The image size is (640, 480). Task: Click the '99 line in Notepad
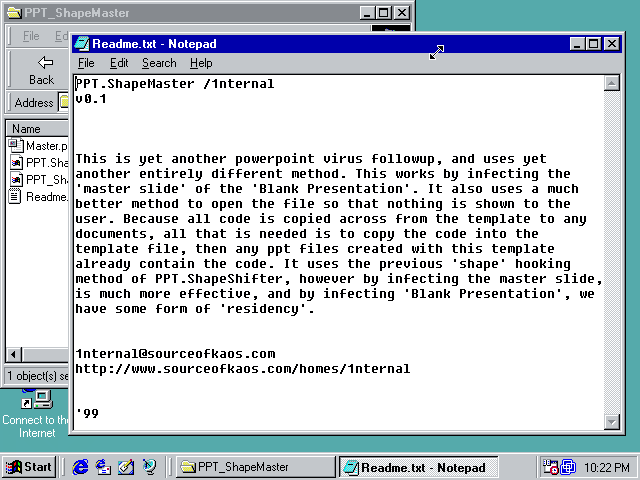click(87, 413)
